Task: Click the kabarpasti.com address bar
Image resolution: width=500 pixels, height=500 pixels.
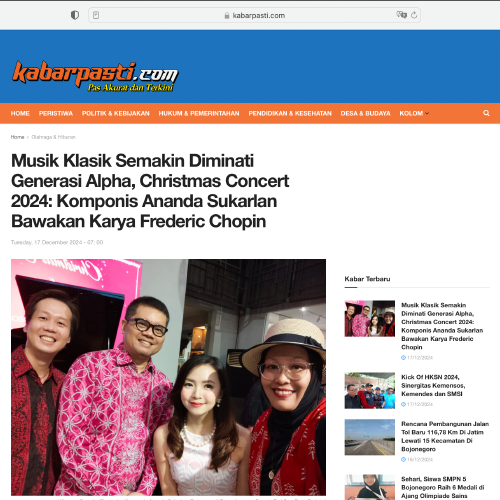Action: pyautogui.click(x=254, y=15)
